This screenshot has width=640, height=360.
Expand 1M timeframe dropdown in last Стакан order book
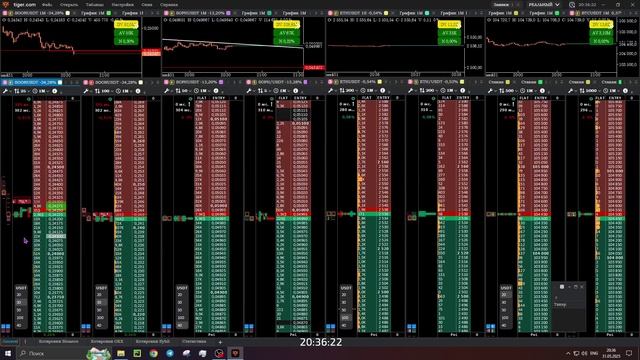pyautogui.click(x=612, y=91)
